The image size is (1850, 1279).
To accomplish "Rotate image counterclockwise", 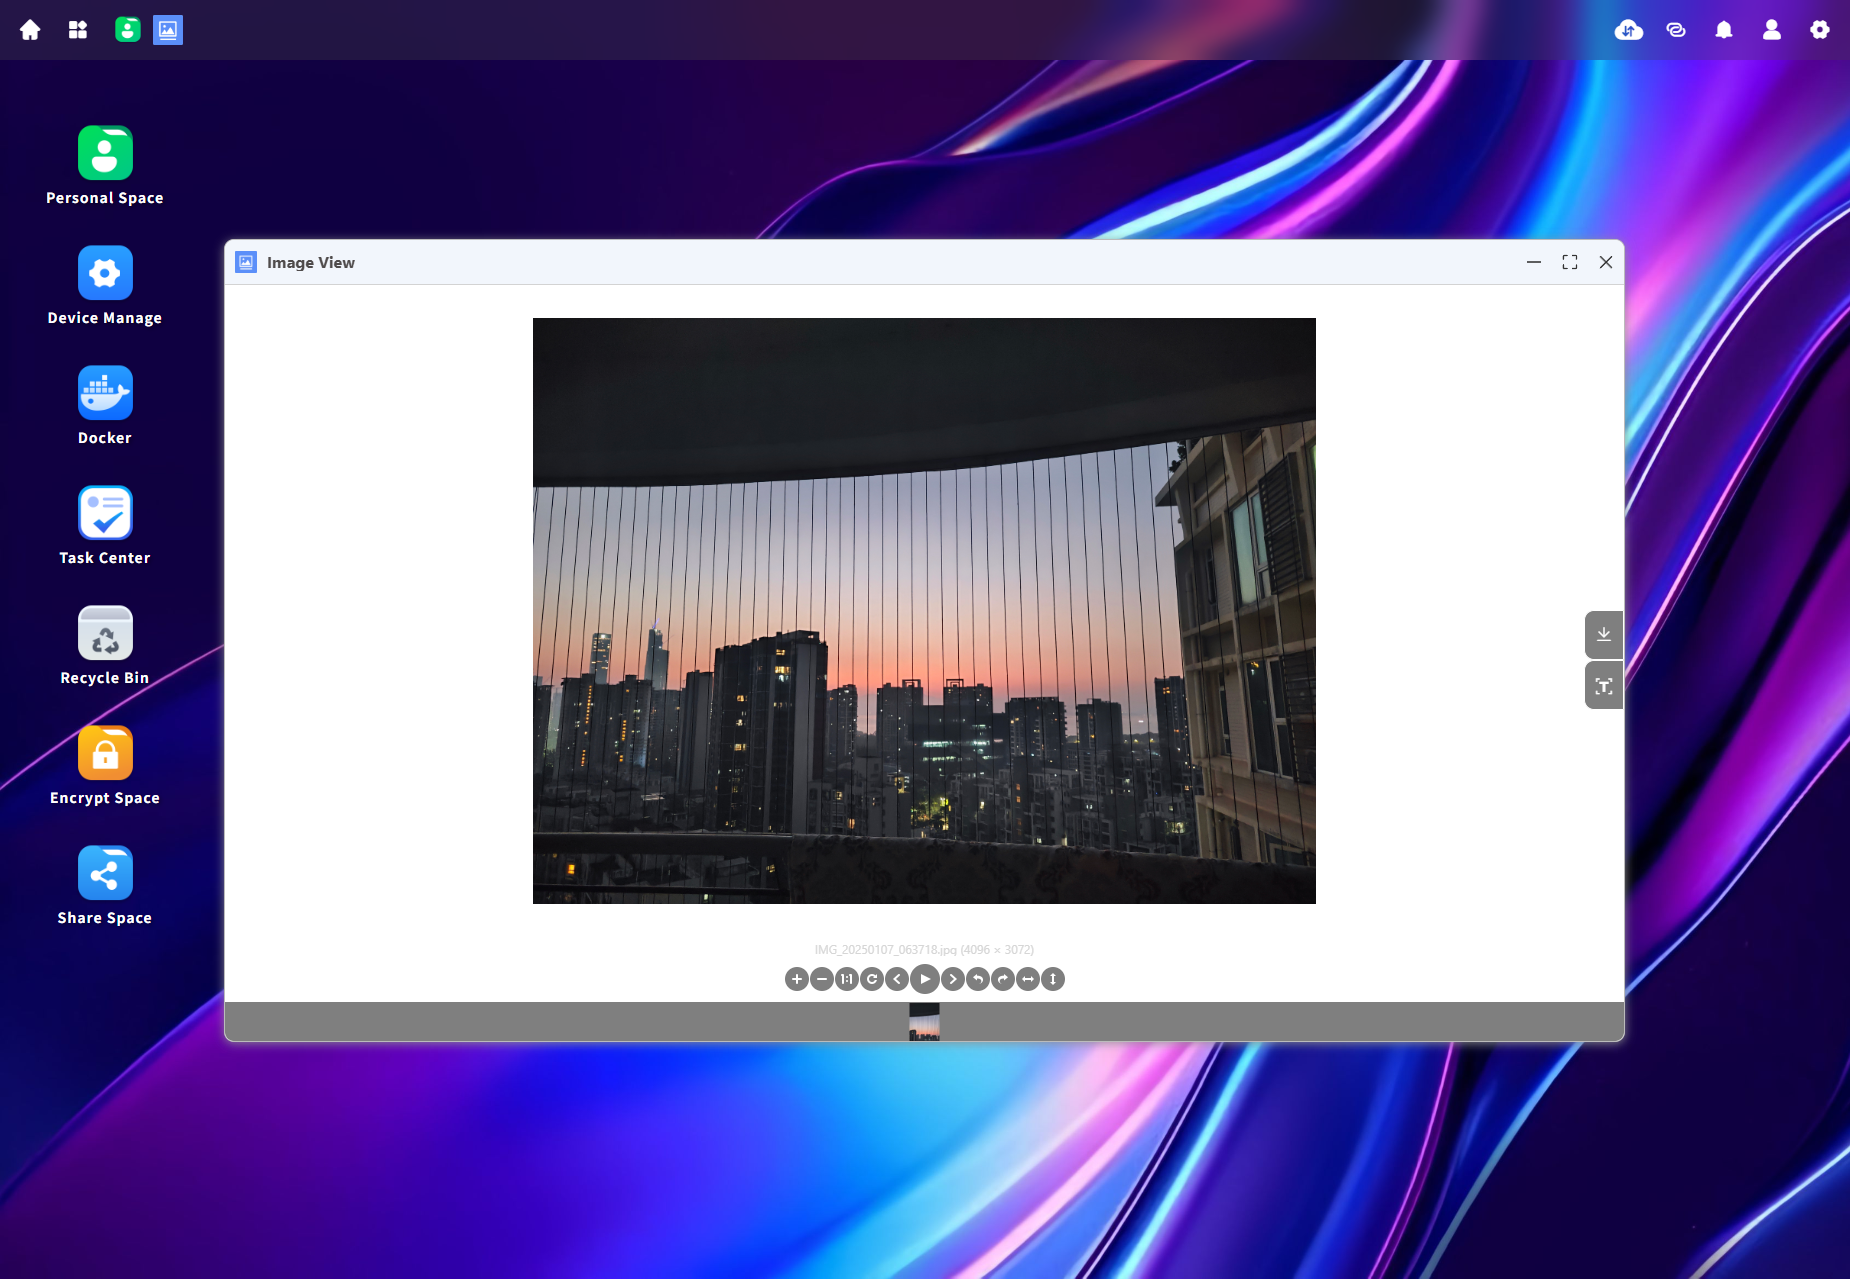I will [978, 979].
